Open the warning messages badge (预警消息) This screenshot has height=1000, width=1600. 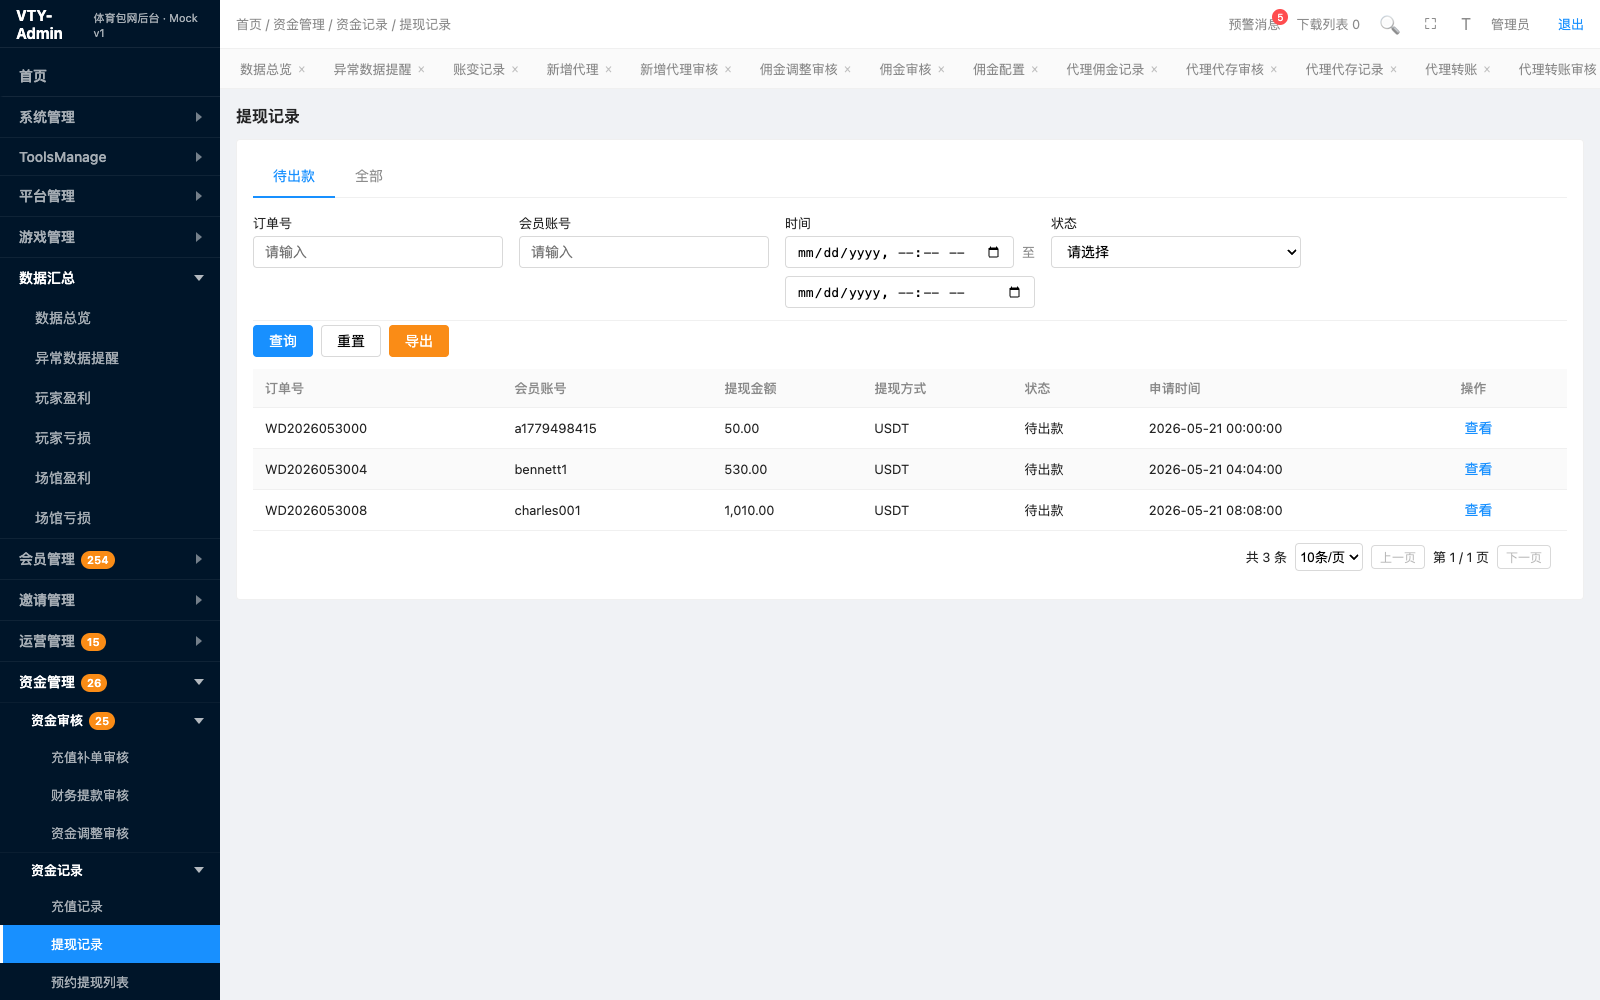pyautogui.click(x=1255, y=24)
